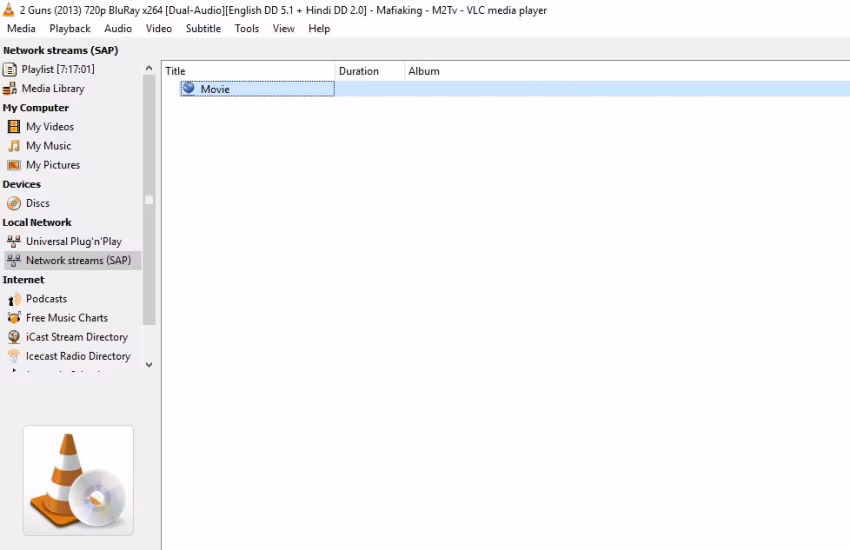Select Podcasts label under Internet
The width and height of the screenshot is (850, 550).
pos(47,299)
